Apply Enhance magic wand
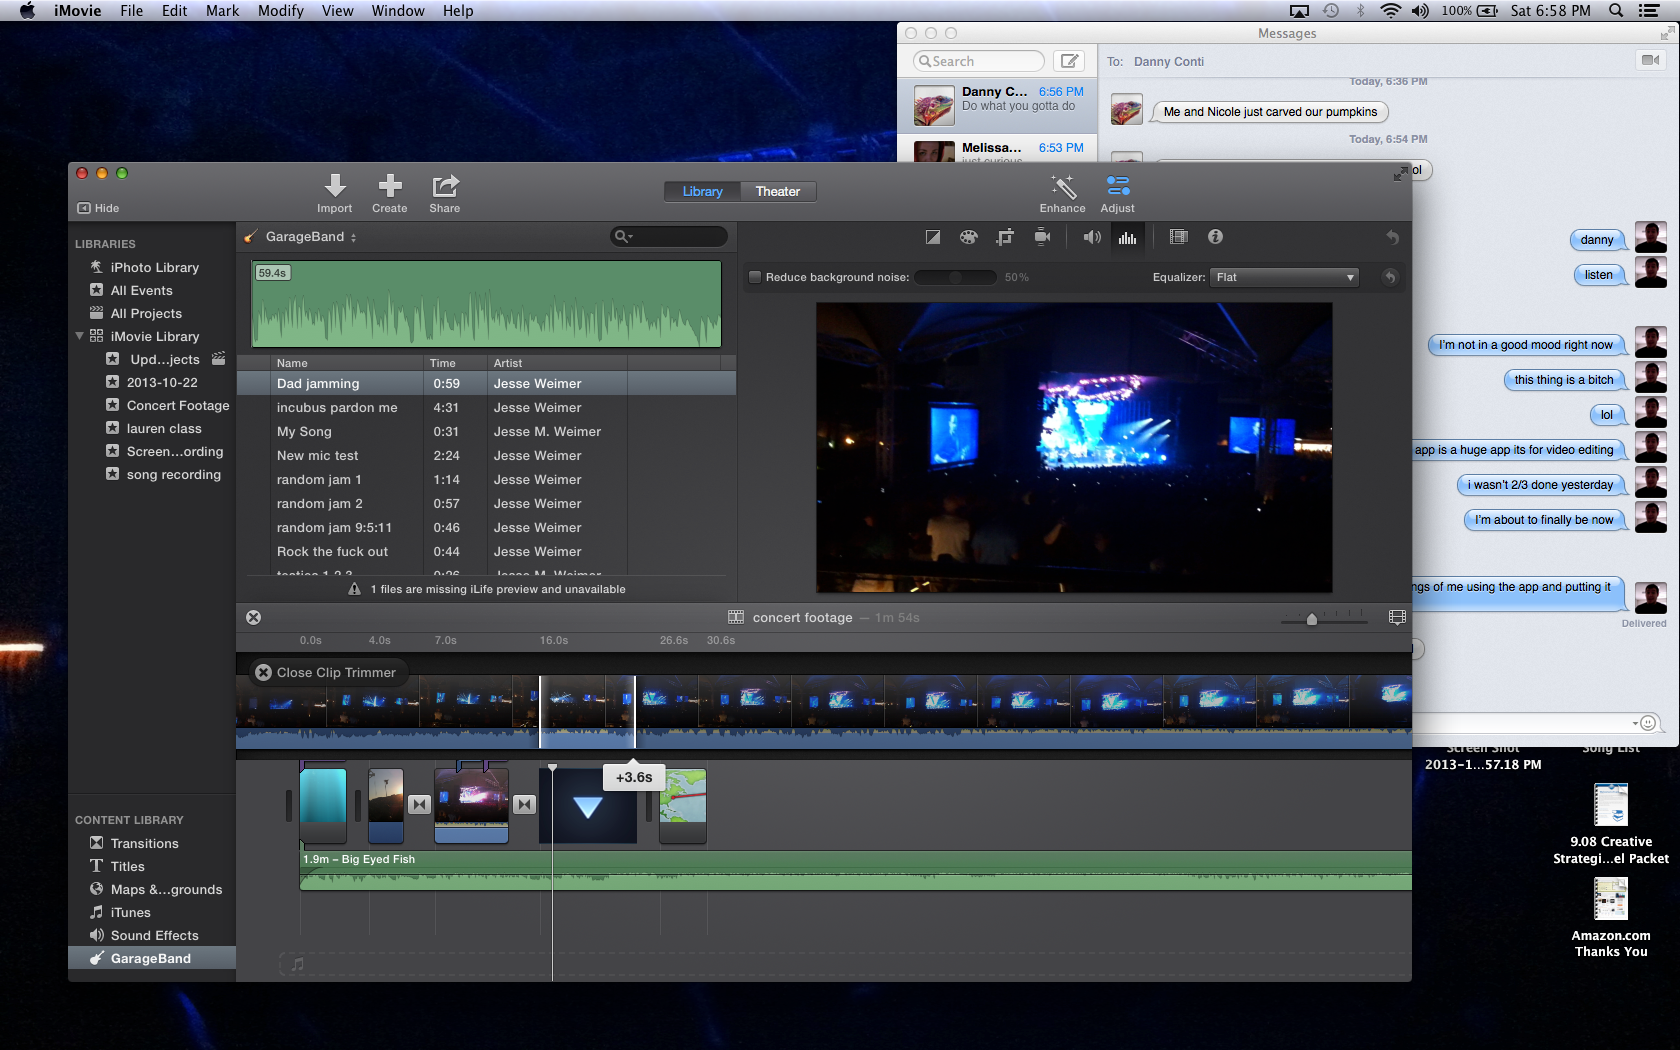 pos(1062,186)
